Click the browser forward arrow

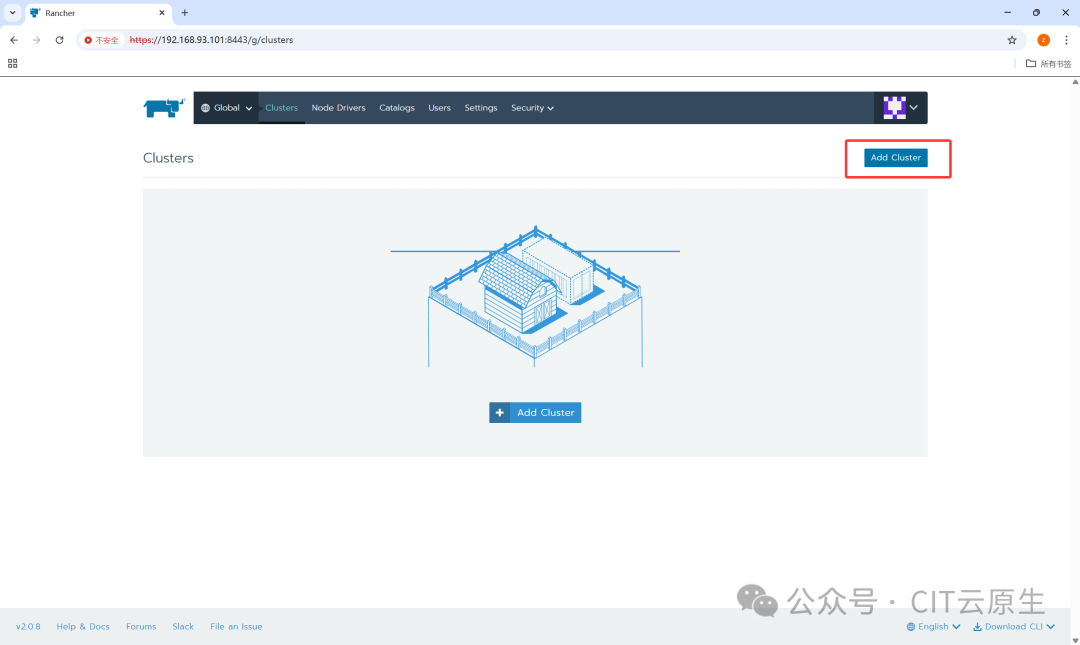37,40
